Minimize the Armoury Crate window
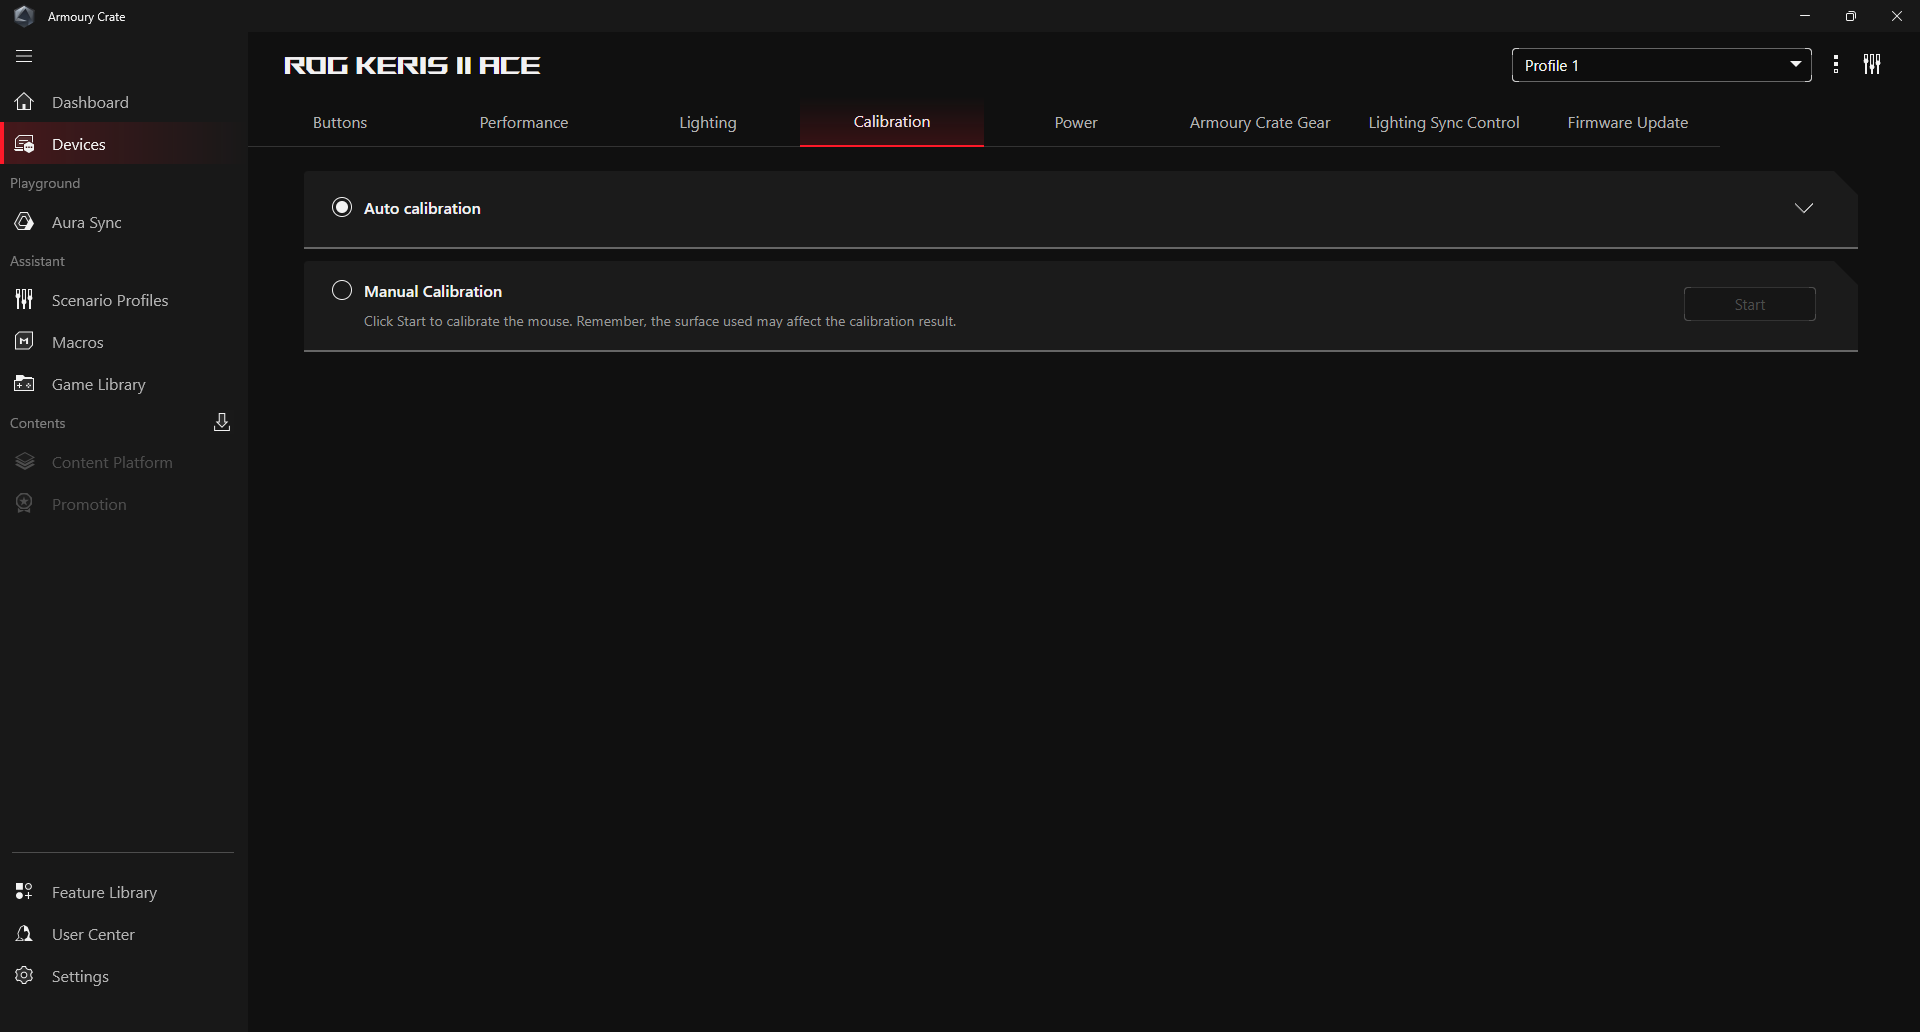Screen dimensions: 1920x1032 [x=1805, y=16]
